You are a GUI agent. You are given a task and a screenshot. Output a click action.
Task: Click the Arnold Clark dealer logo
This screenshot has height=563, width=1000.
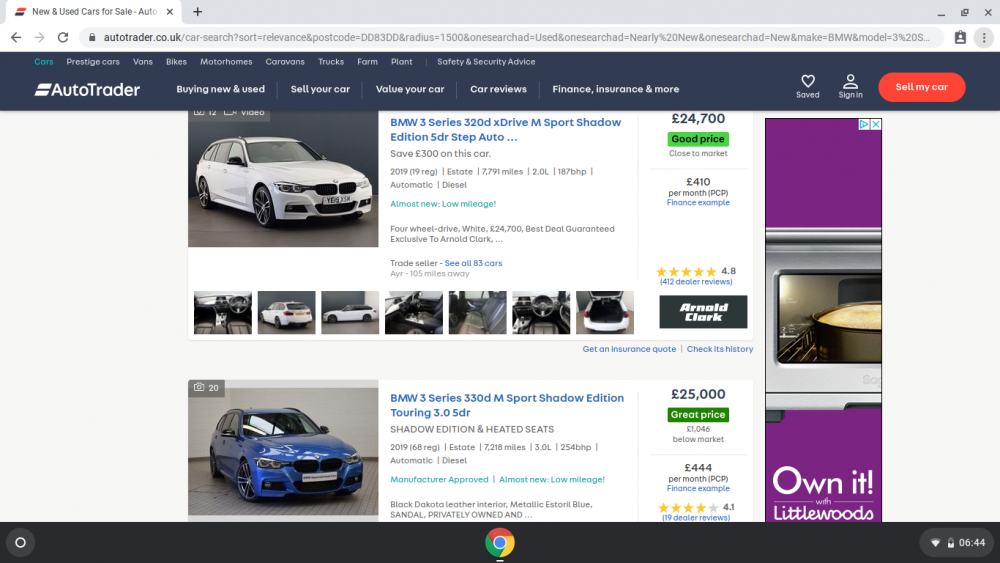point(703,312)
